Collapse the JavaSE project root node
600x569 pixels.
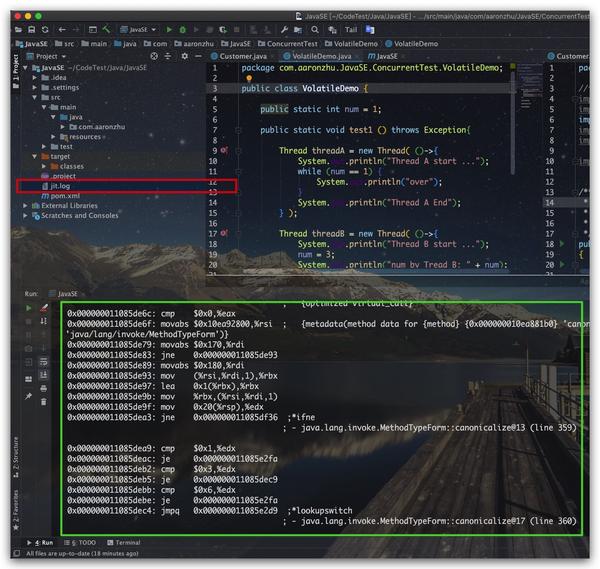click(x=25, y=68)
